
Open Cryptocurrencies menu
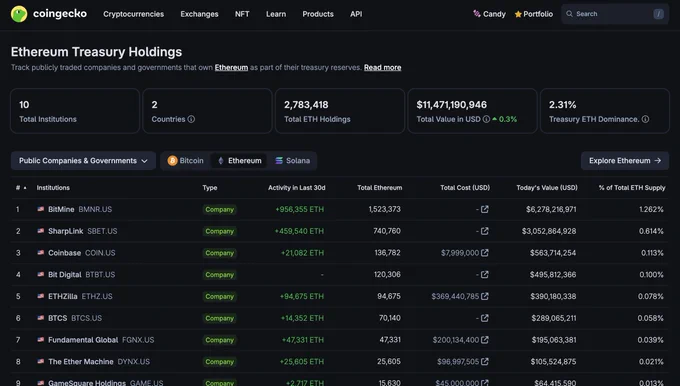pos(134,14)
